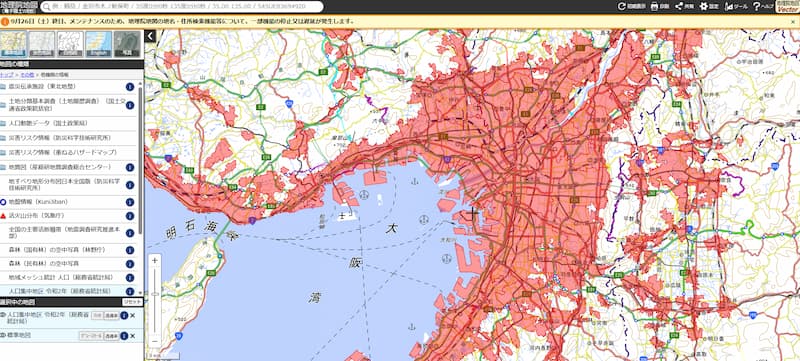Go to トップ breadcrumb link
Image resolution: width=800 pixels, height=361 pixels.
coord(7,75)
